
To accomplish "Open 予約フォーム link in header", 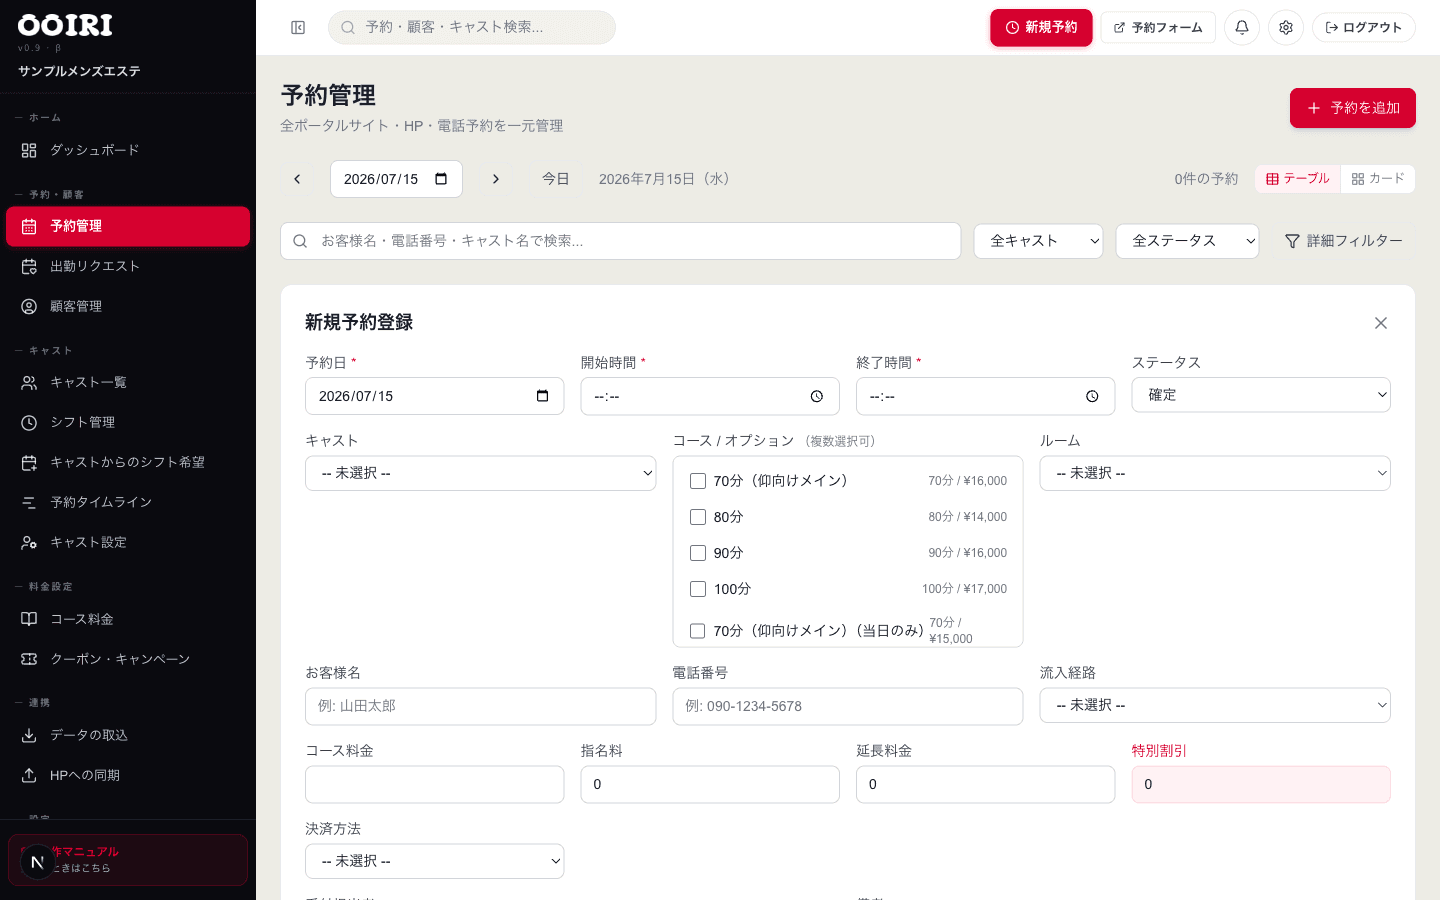I will [1158, 28].
